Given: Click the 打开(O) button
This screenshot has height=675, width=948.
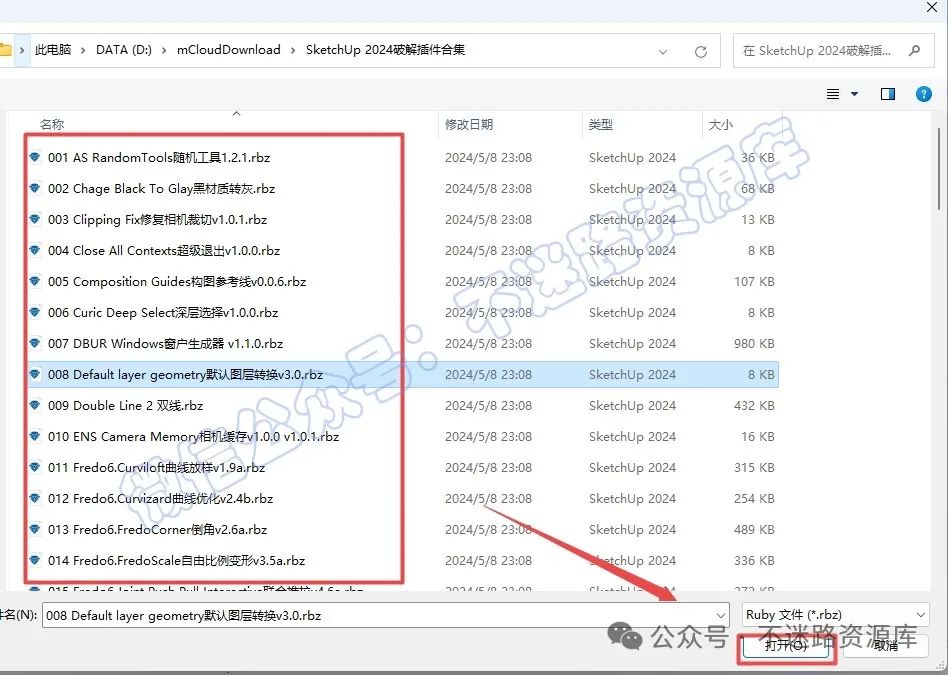Looking at the screenshot, I should coord(785,645).
